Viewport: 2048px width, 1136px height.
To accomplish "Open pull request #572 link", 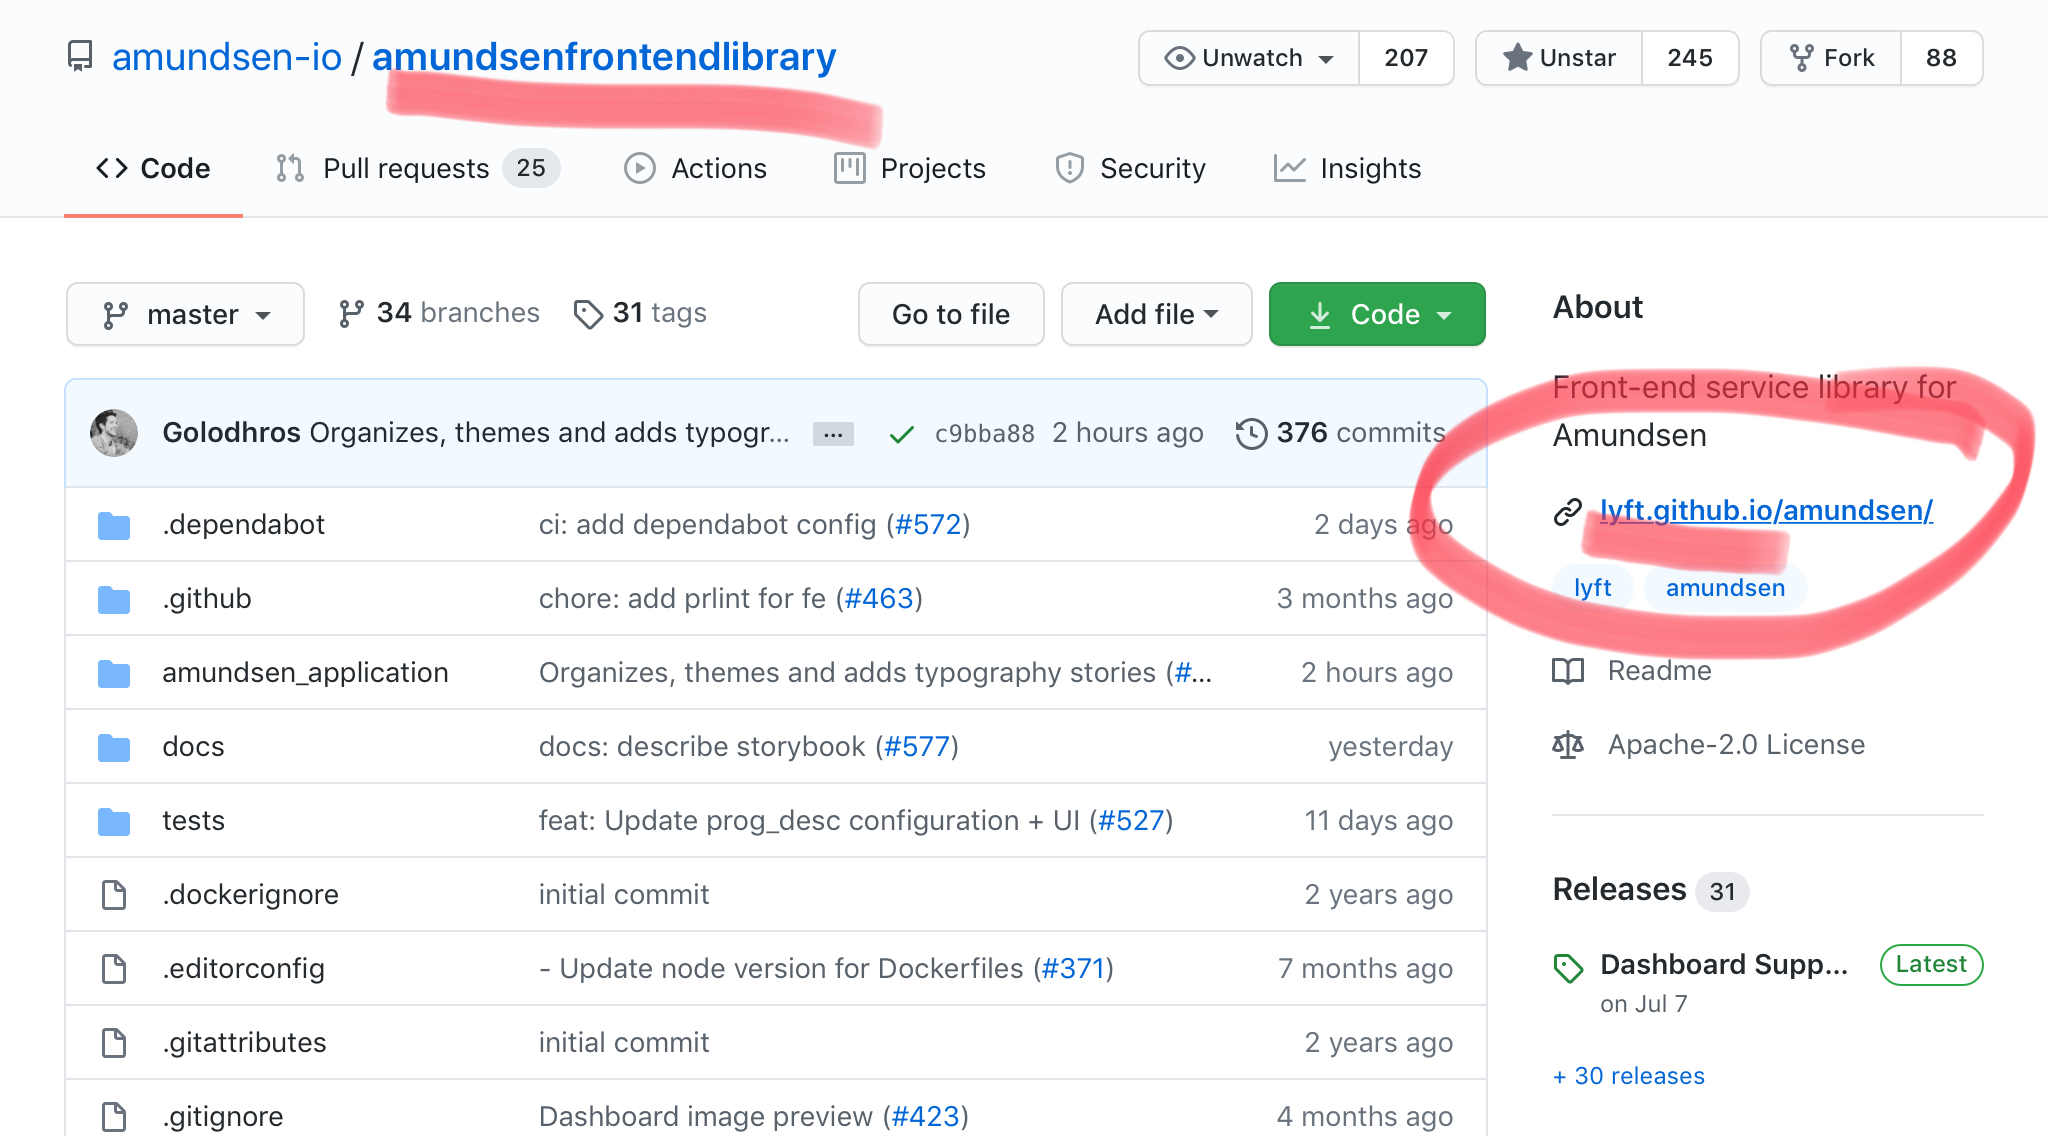I will (928, 524).
